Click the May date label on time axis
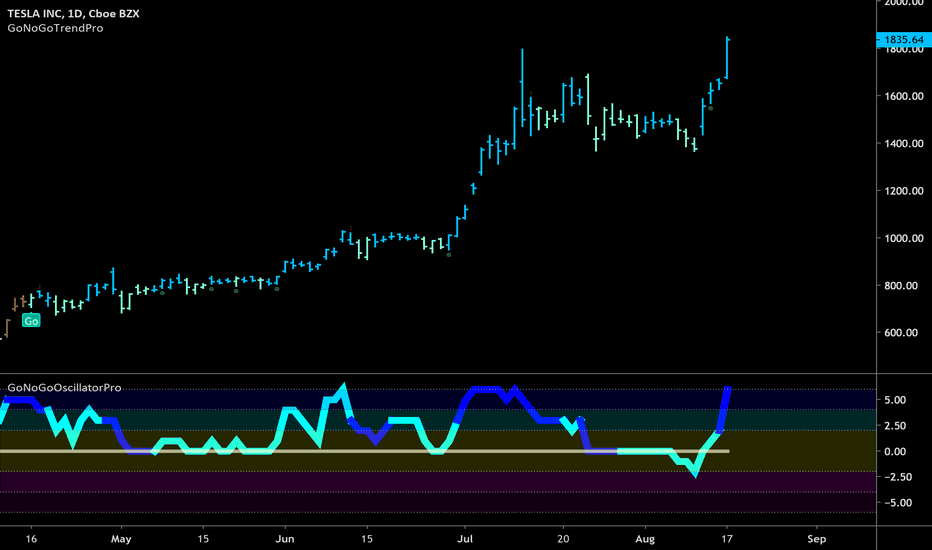 point(121,539)
